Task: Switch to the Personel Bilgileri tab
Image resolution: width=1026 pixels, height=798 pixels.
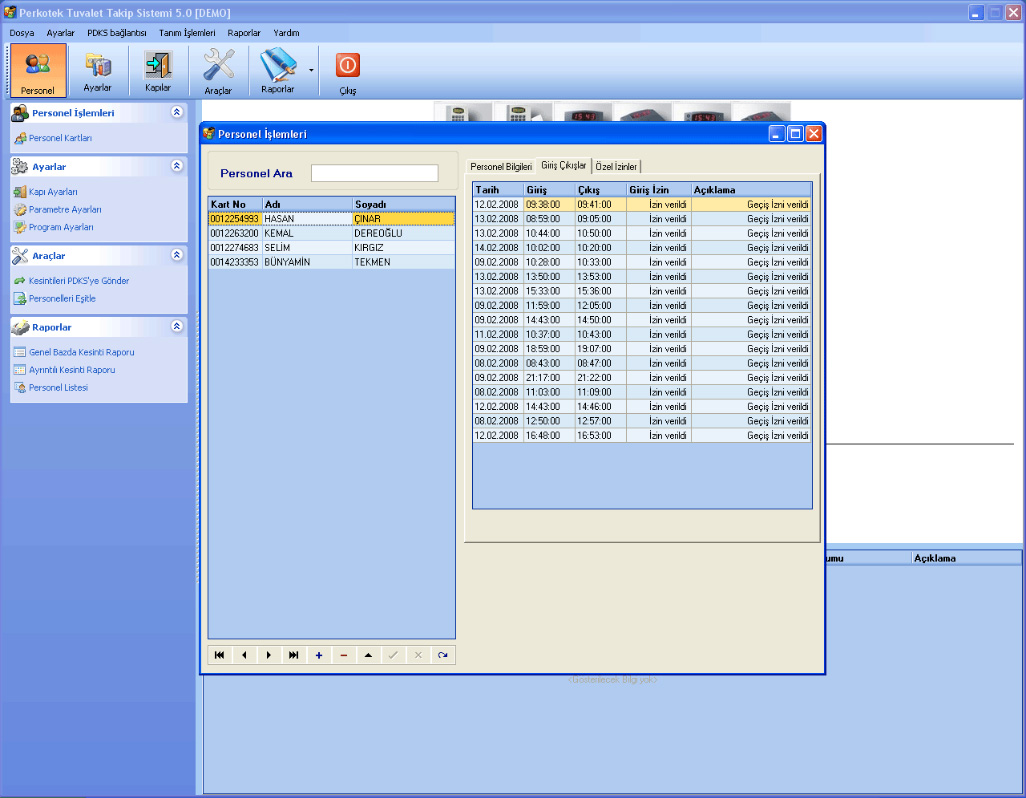Action: click(501, 166)
